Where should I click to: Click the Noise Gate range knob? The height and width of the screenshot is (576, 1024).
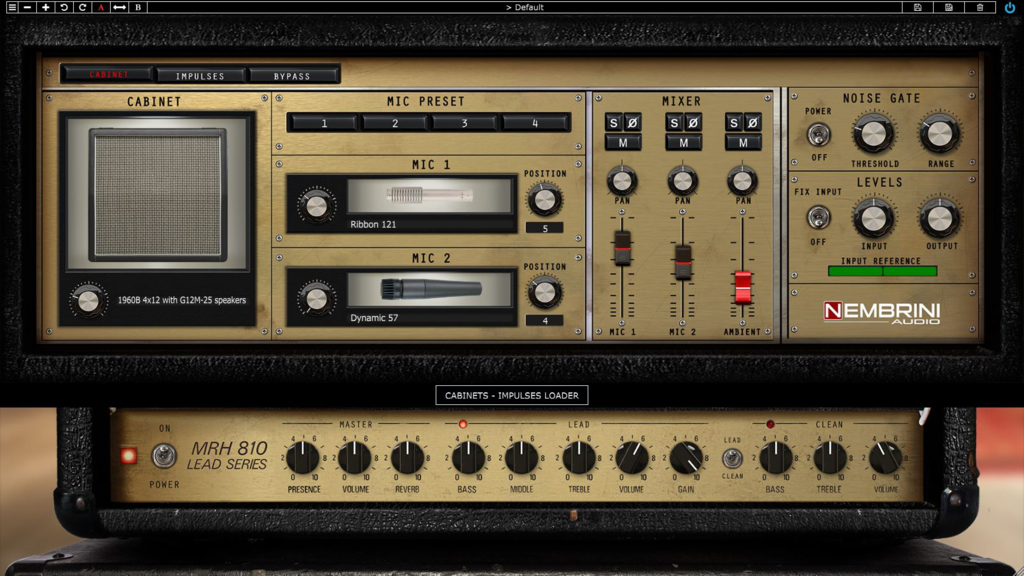940,134
